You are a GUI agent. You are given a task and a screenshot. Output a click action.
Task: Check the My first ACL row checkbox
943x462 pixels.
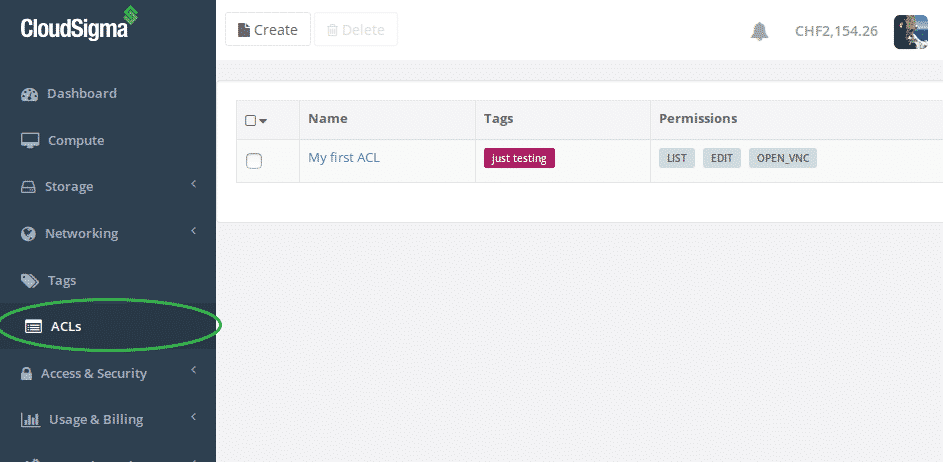(x=254, y=161)
